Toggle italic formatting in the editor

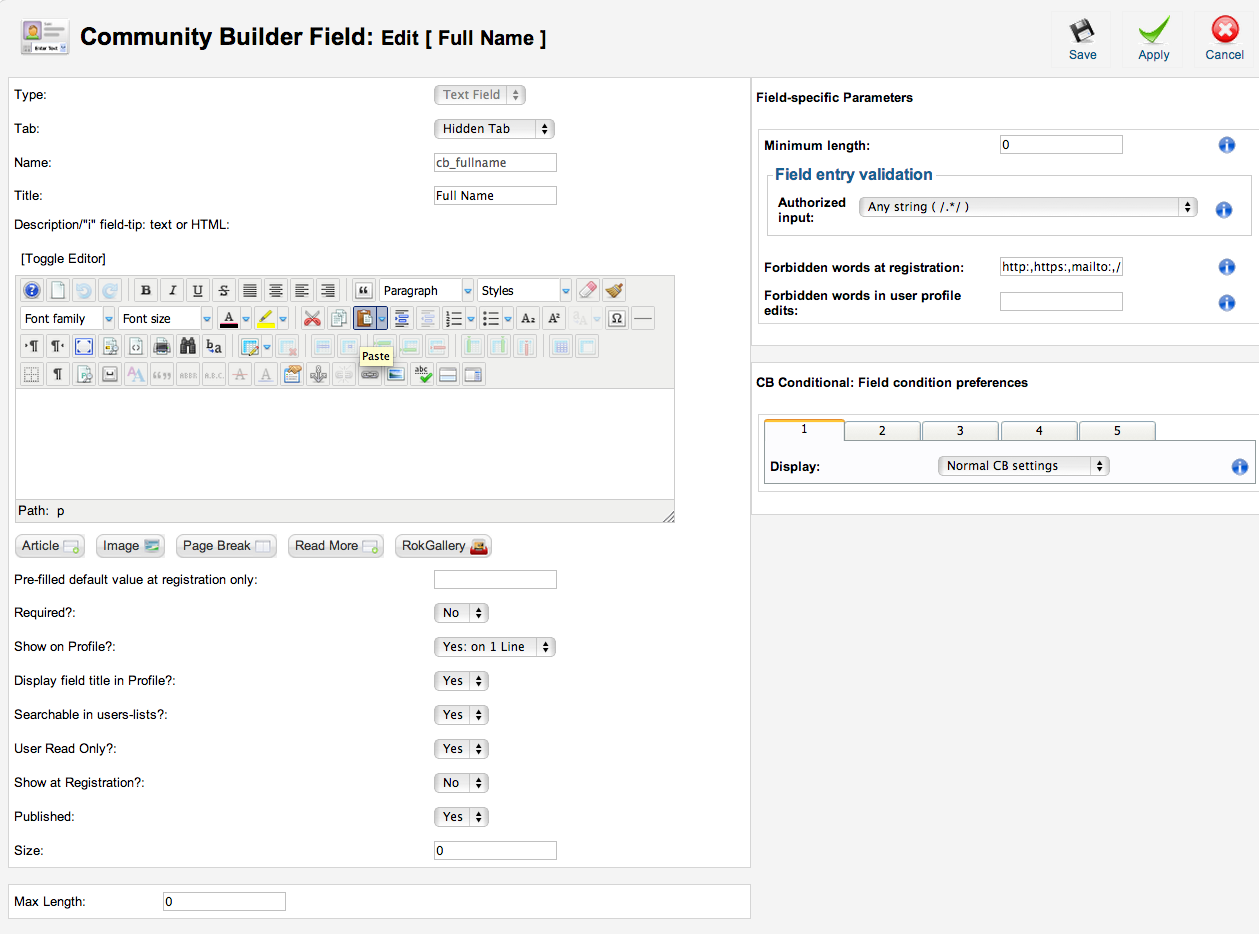pos(172,290)
